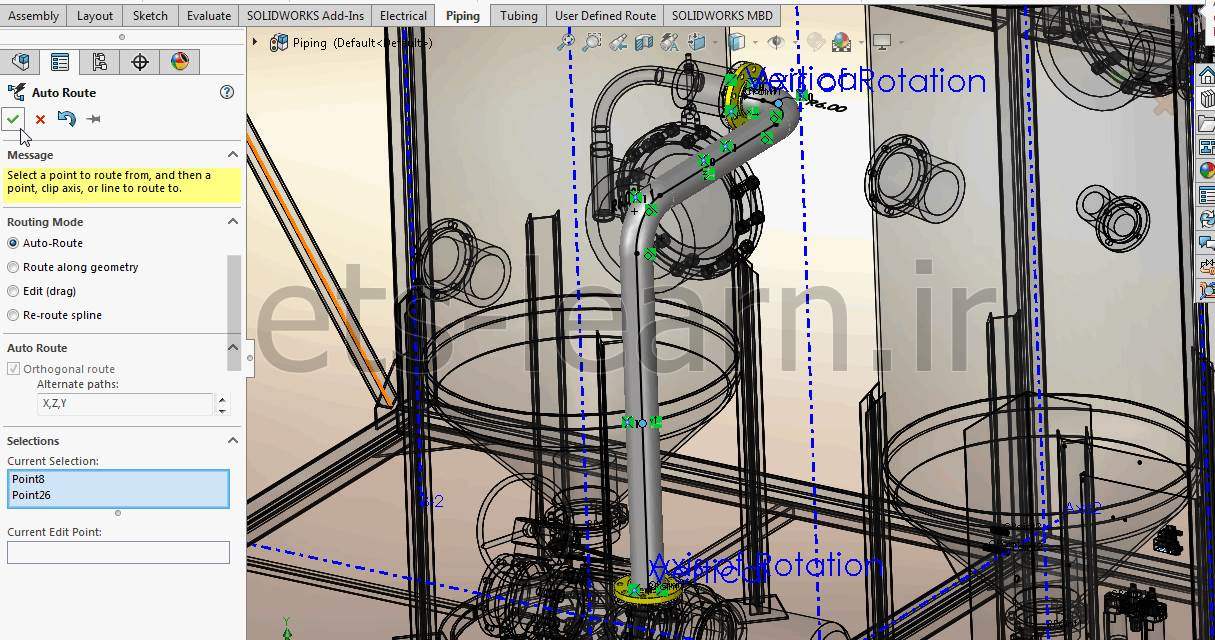The width and height of the screenshot is (1215, 640).
Task: Click Zoom to Fit in view toolbar
Action: coord(566,42)
